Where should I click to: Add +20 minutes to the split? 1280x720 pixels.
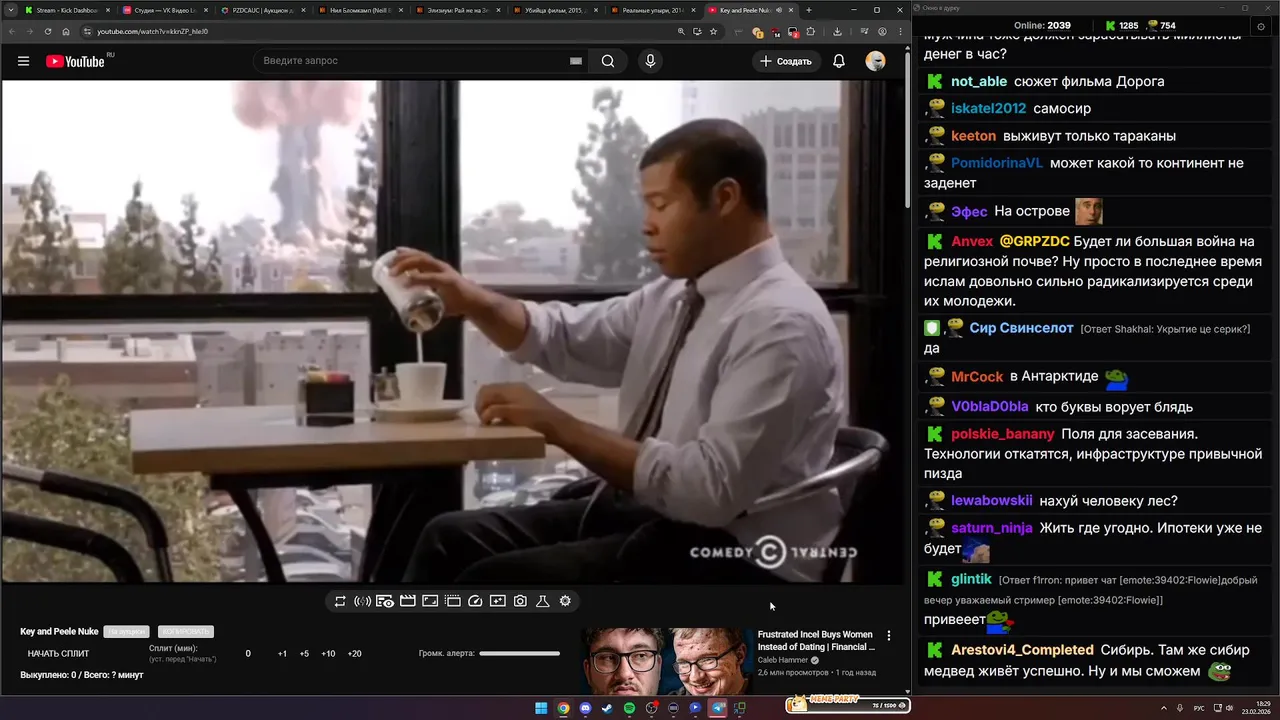(354, 654)
